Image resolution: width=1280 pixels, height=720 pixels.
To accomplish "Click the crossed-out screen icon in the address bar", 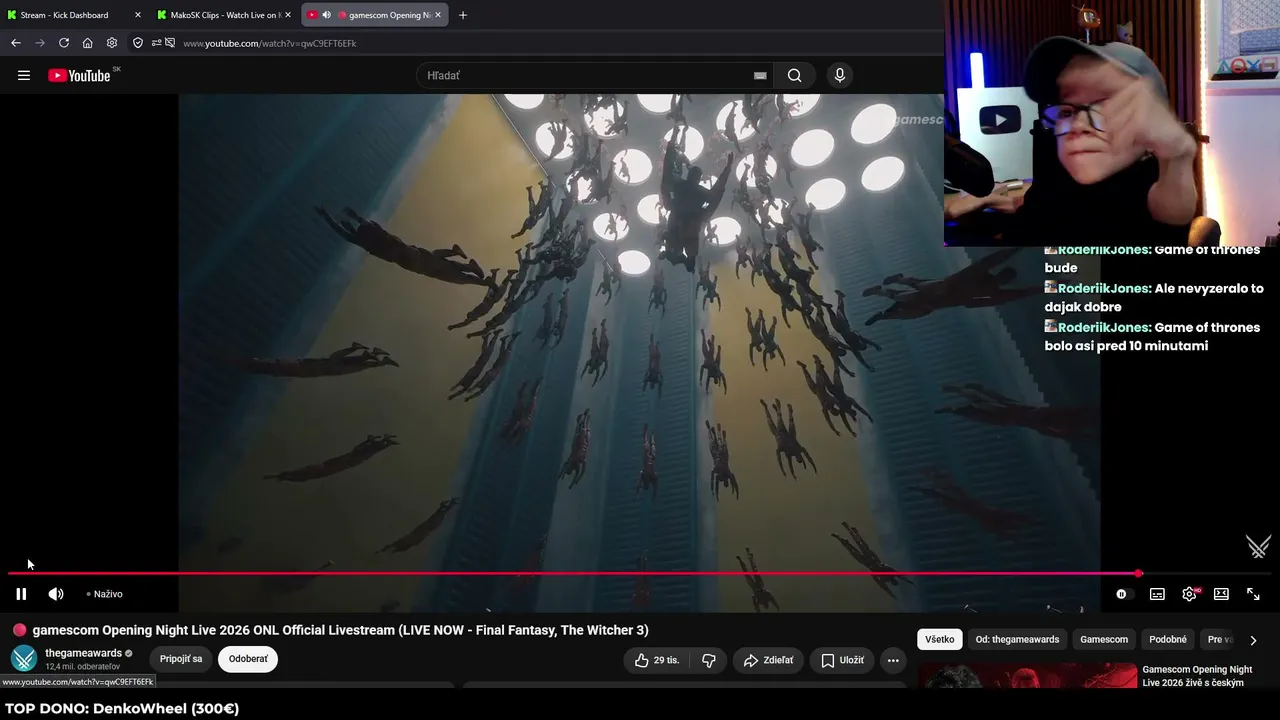I will (x=171, y=43).
